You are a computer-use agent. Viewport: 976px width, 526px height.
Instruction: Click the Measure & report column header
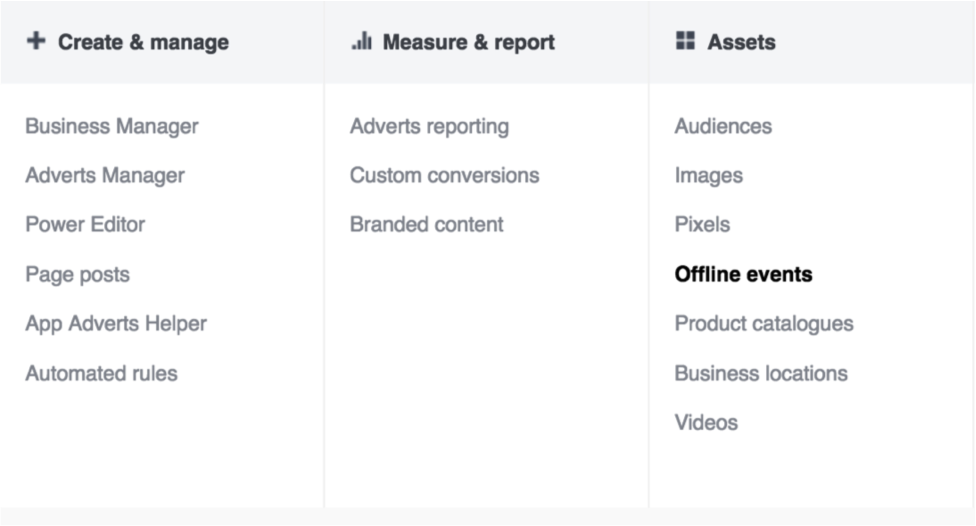point(468,42)
